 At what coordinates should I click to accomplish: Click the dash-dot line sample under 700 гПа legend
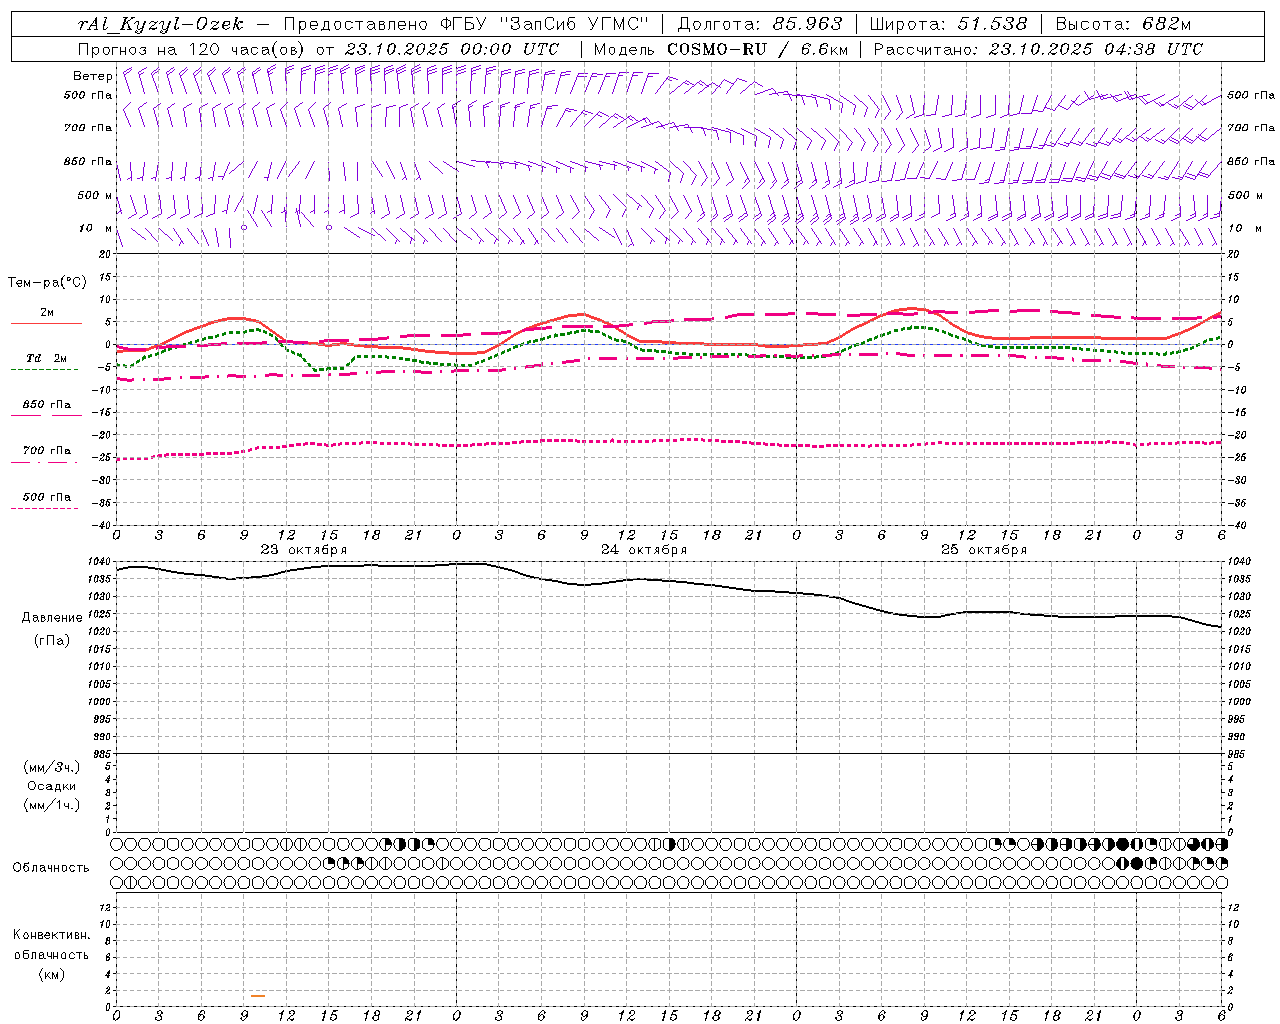coord(45,462)
